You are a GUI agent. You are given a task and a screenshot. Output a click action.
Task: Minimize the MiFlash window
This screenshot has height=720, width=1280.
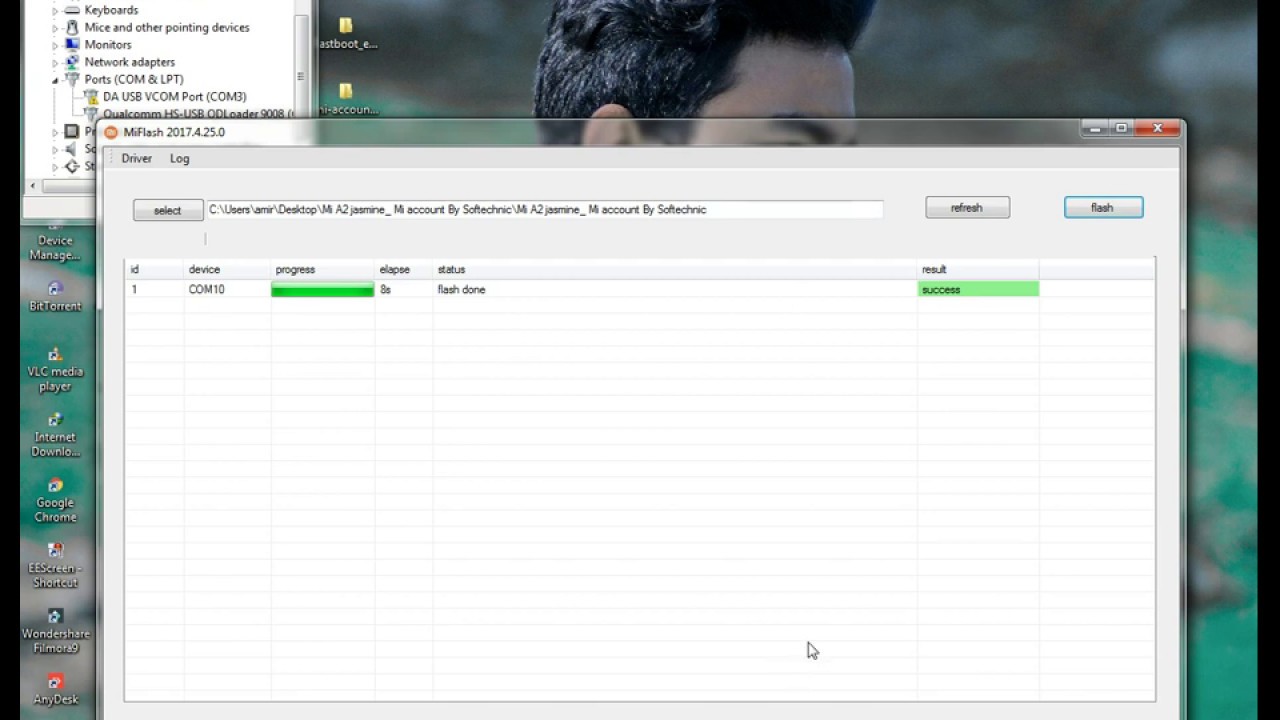[1095, 128]
